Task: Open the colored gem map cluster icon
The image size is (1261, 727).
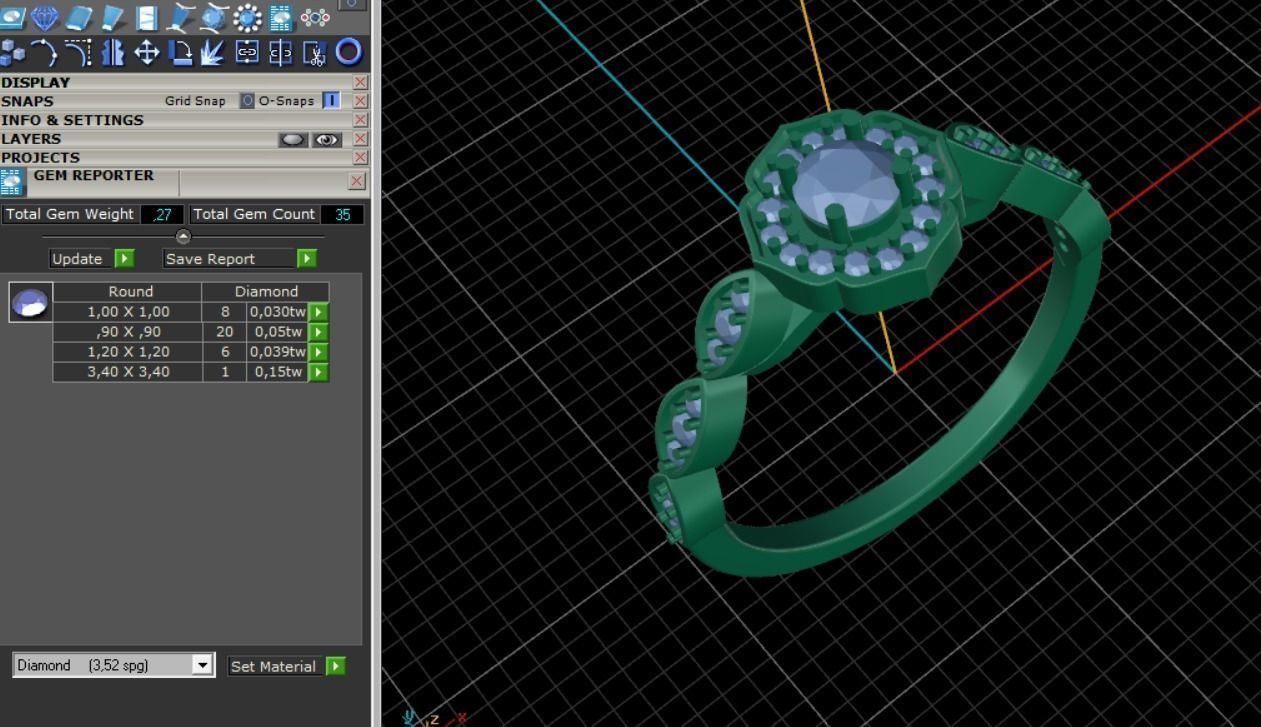Action: pyautogui.click(x=315, y=17)
